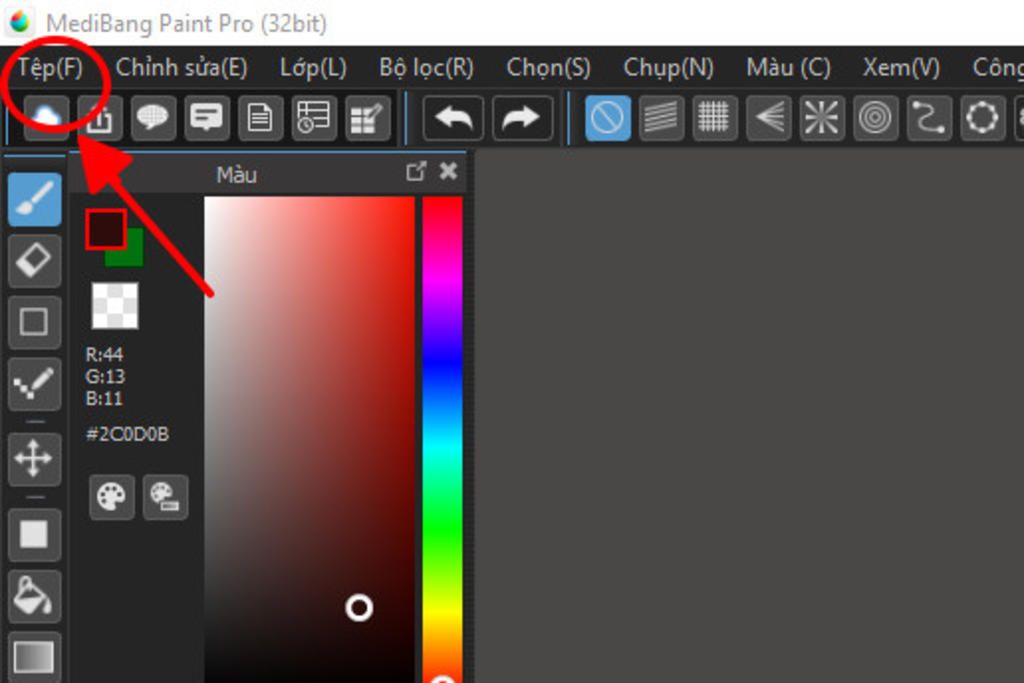This screenshot has width=1024, height=683.
Task: Click the dark red foreground color swatch
Action: pos(106,229)
